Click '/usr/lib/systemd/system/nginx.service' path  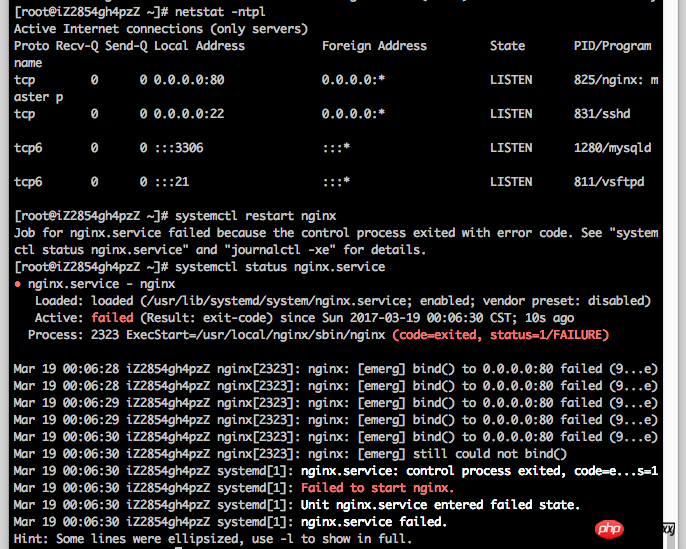click(x=278, y=301)
